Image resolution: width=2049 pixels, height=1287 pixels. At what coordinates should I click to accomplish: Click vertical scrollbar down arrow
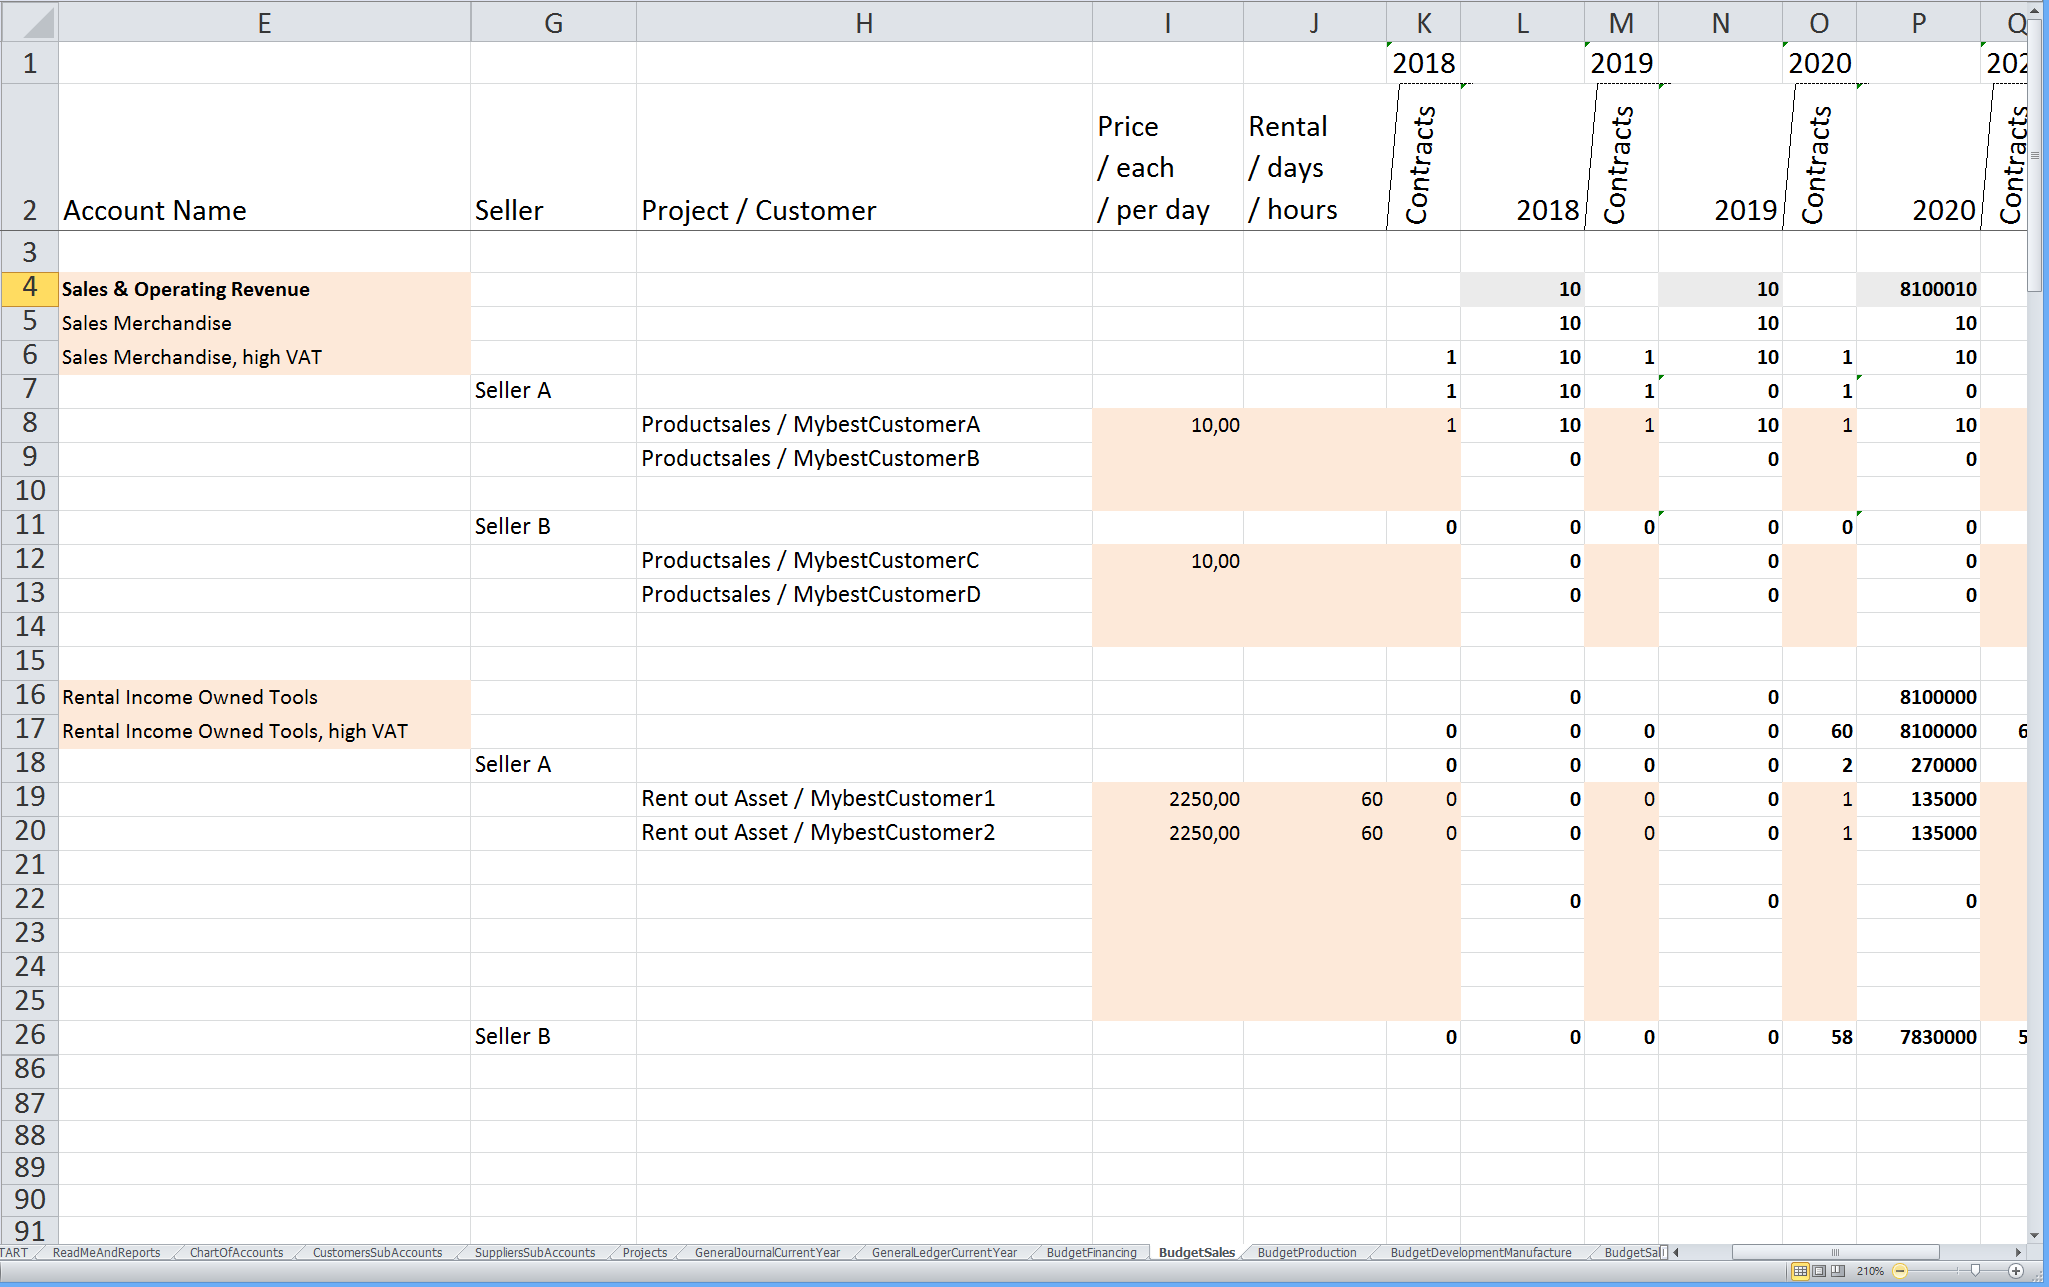click(x=2034, y=1236)
